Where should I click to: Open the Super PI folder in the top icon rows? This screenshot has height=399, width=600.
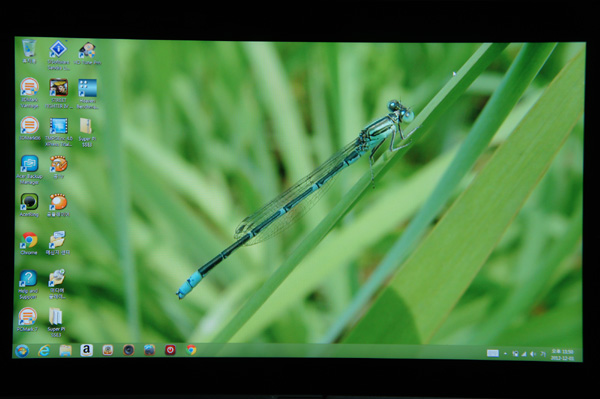pyautogui.click(x=87, y=132)
